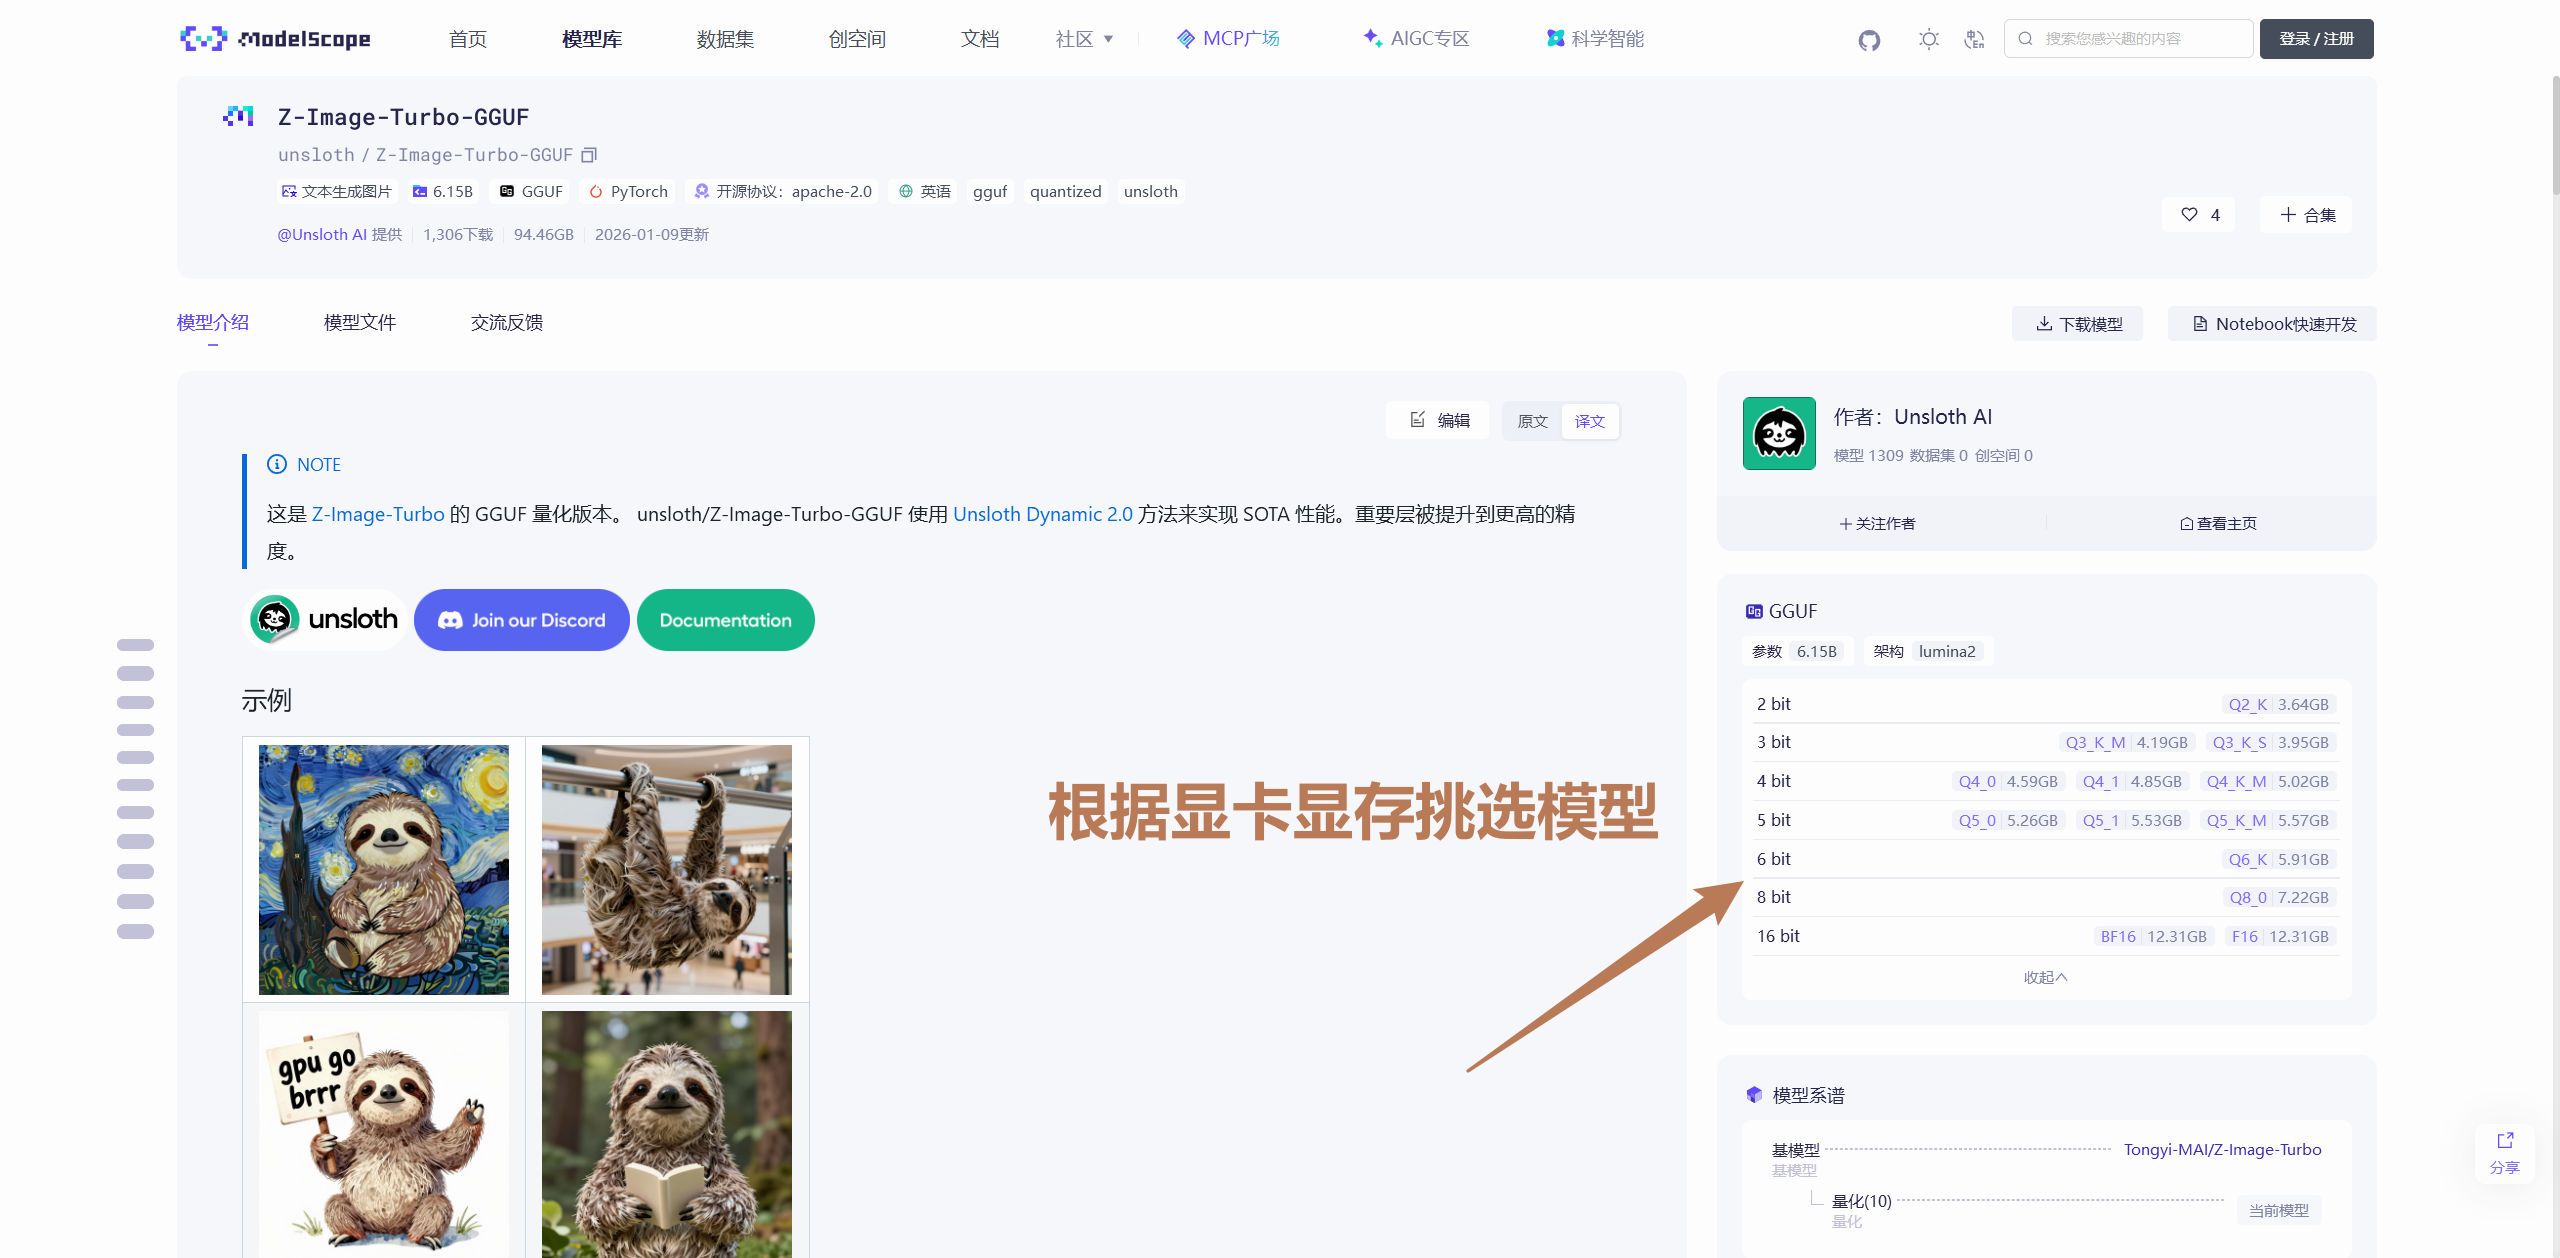Viewport: 2560px width, 1258px height.
Task: Open the Unsloth Dynamic 2.0 link
Action: click(1043, 514)
